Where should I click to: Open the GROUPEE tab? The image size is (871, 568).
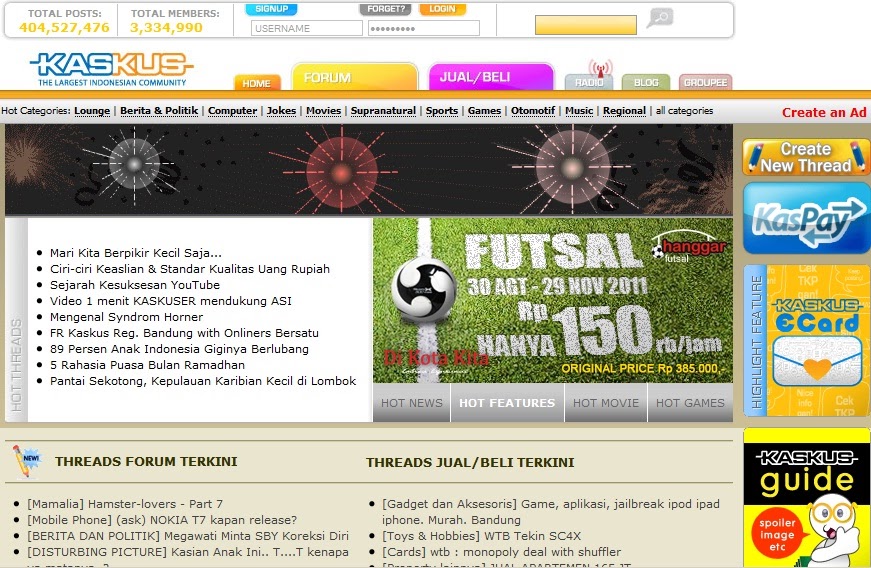(705, 82)
